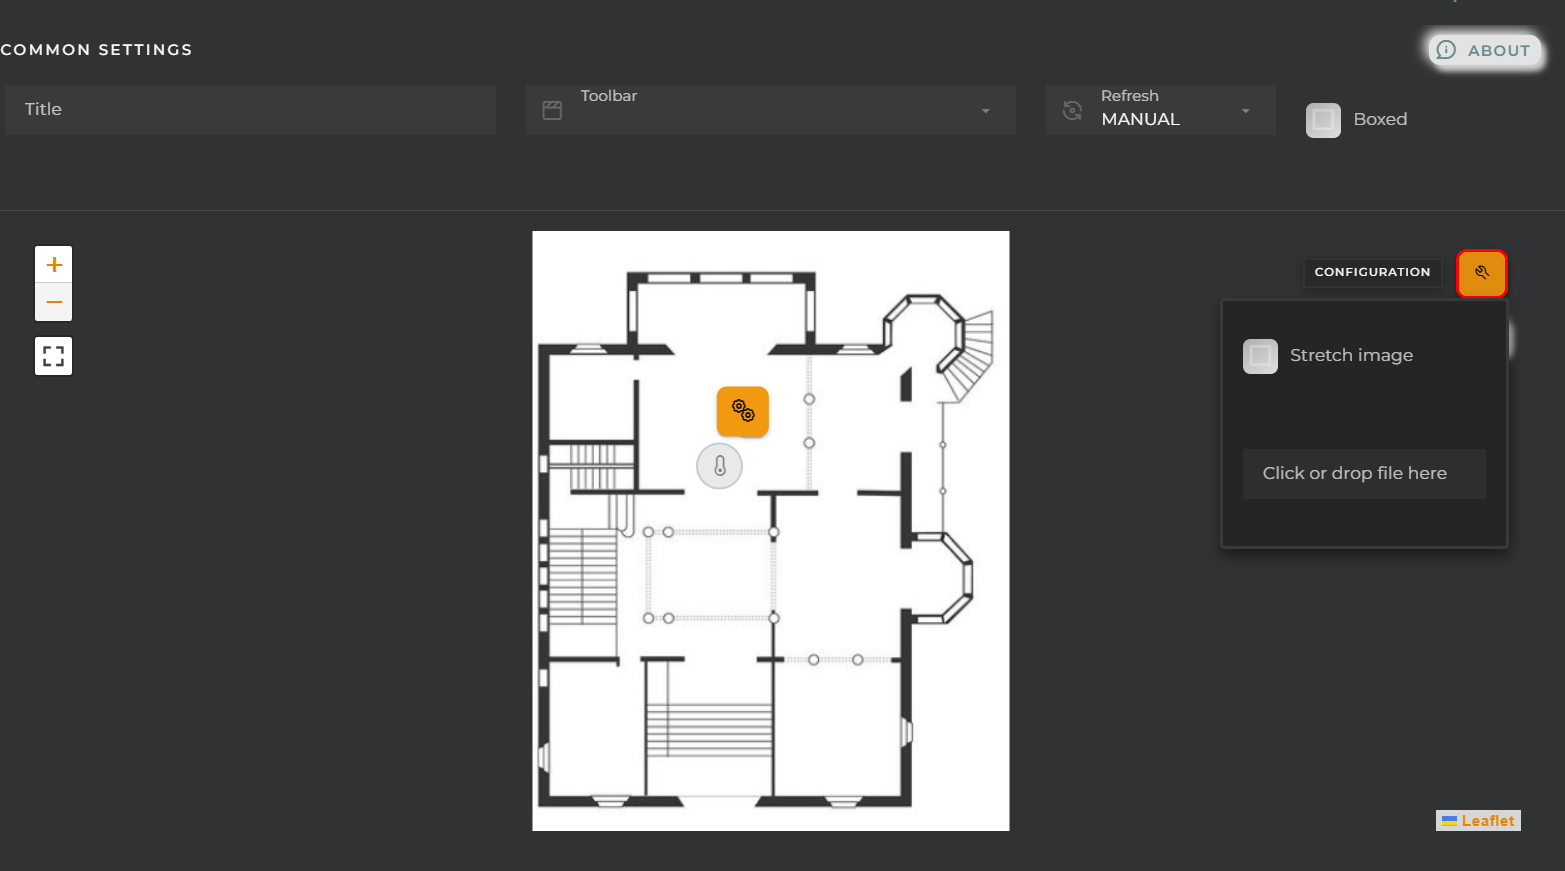Screen dimensions: 1565x871
Task: Open the Refresh MANUAL dropdown
Action: click(1161, 110)
